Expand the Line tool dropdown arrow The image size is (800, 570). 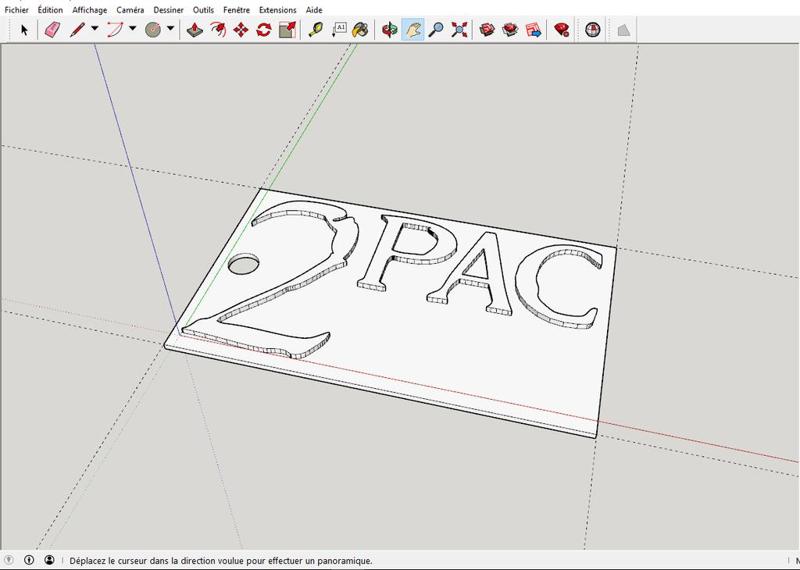94,29
